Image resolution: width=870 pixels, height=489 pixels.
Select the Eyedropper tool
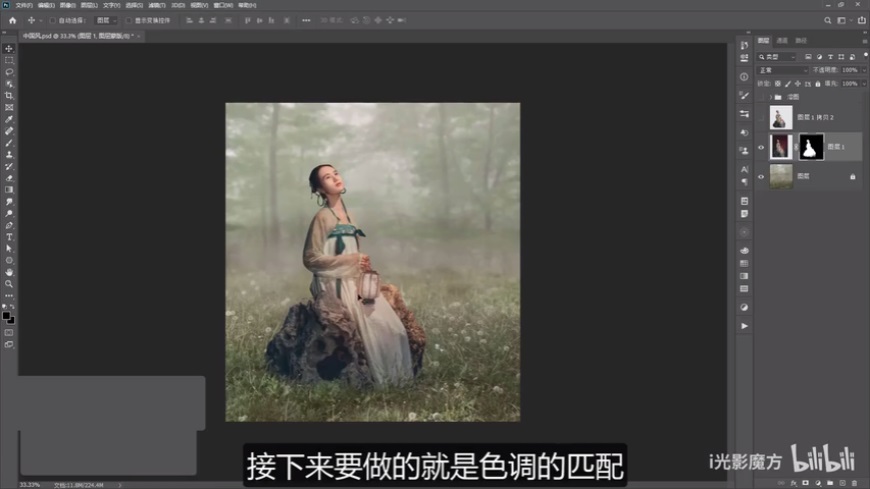[x=9, y=119]
